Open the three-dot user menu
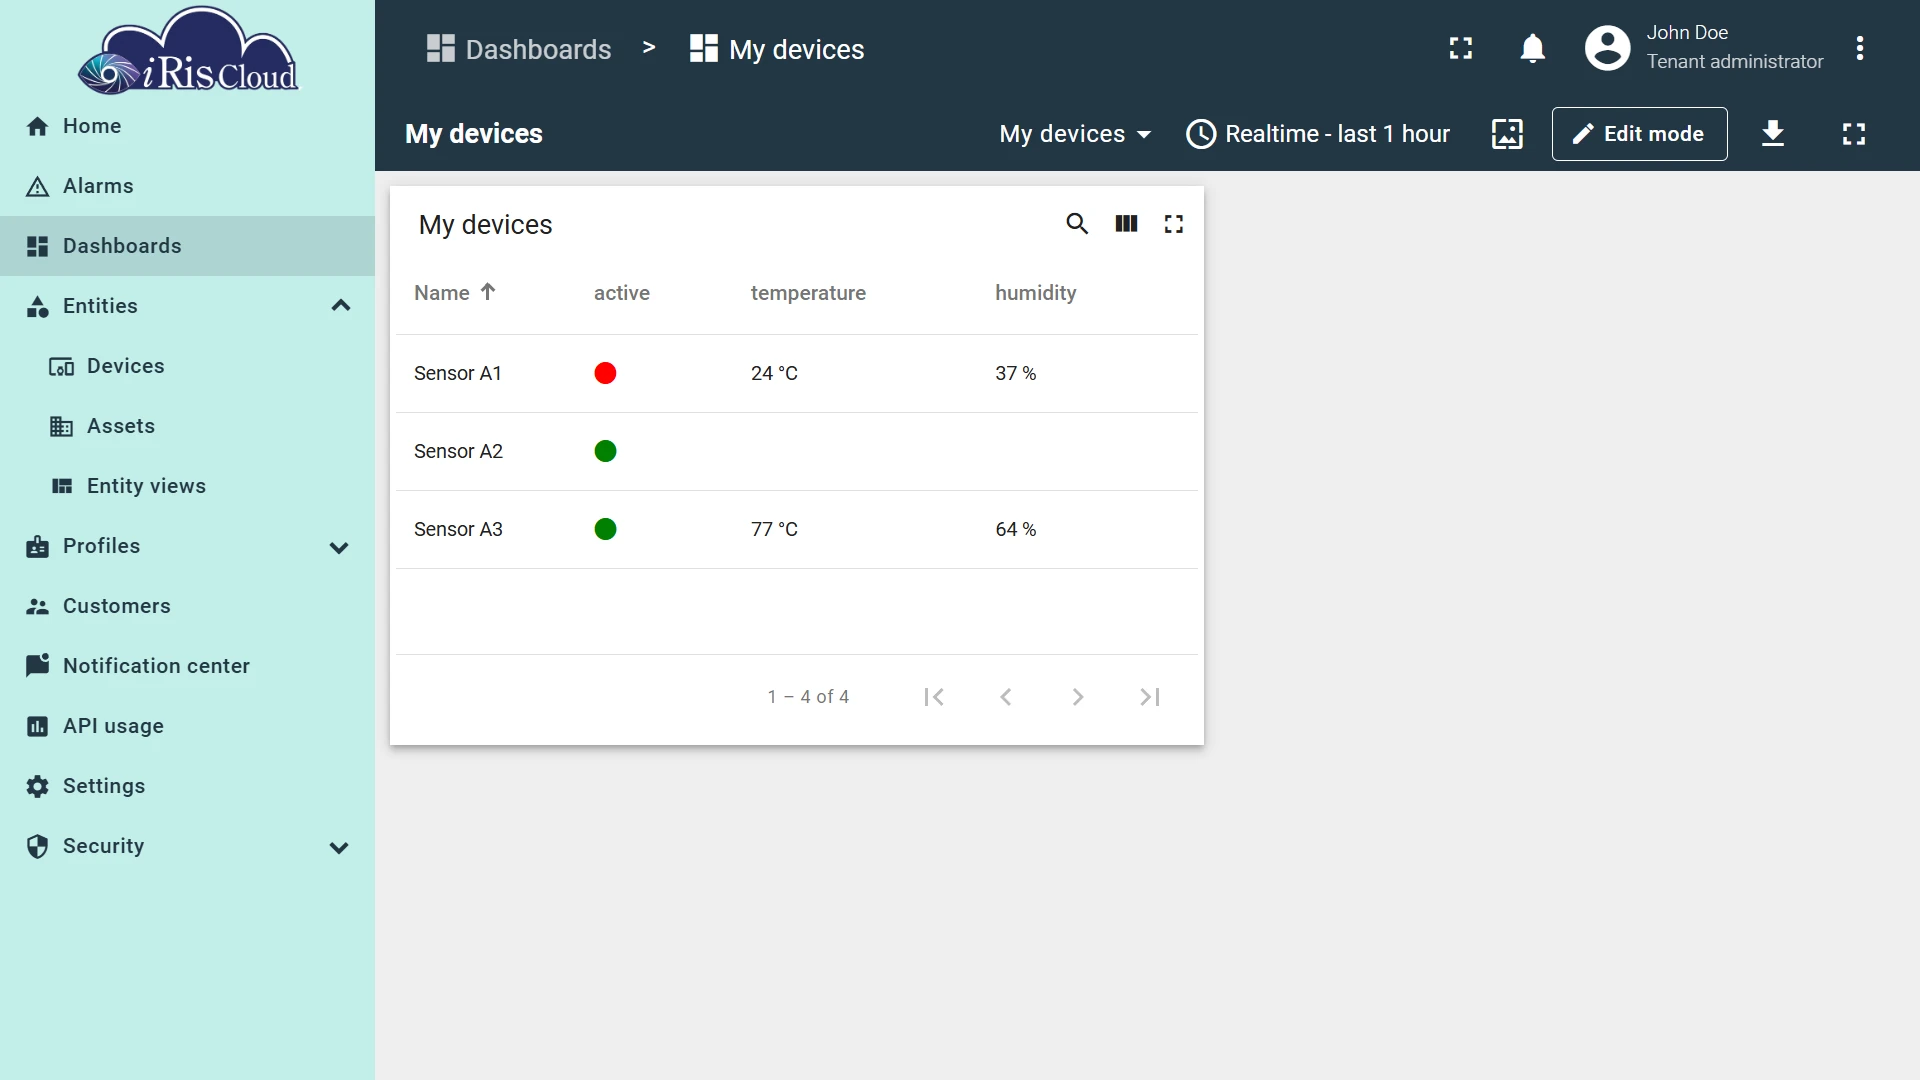 tap(1860, 48)
